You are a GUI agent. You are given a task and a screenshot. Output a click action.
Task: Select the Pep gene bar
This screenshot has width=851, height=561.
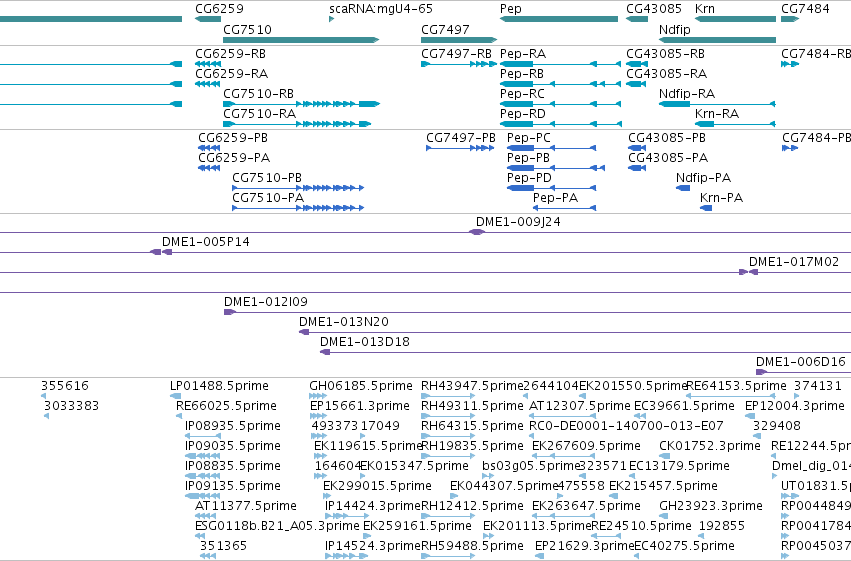(x=558, y=19)
